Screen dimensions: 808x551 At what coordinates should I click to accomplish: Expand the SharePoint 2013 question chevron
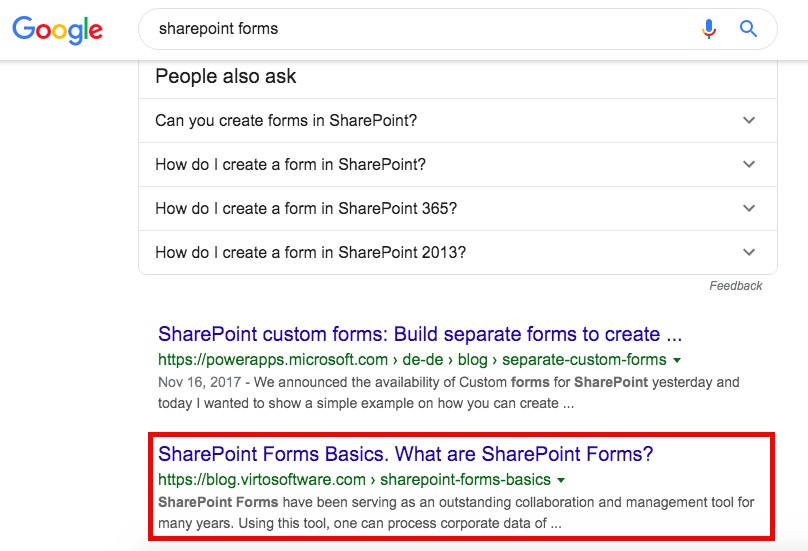coord(749,252)
